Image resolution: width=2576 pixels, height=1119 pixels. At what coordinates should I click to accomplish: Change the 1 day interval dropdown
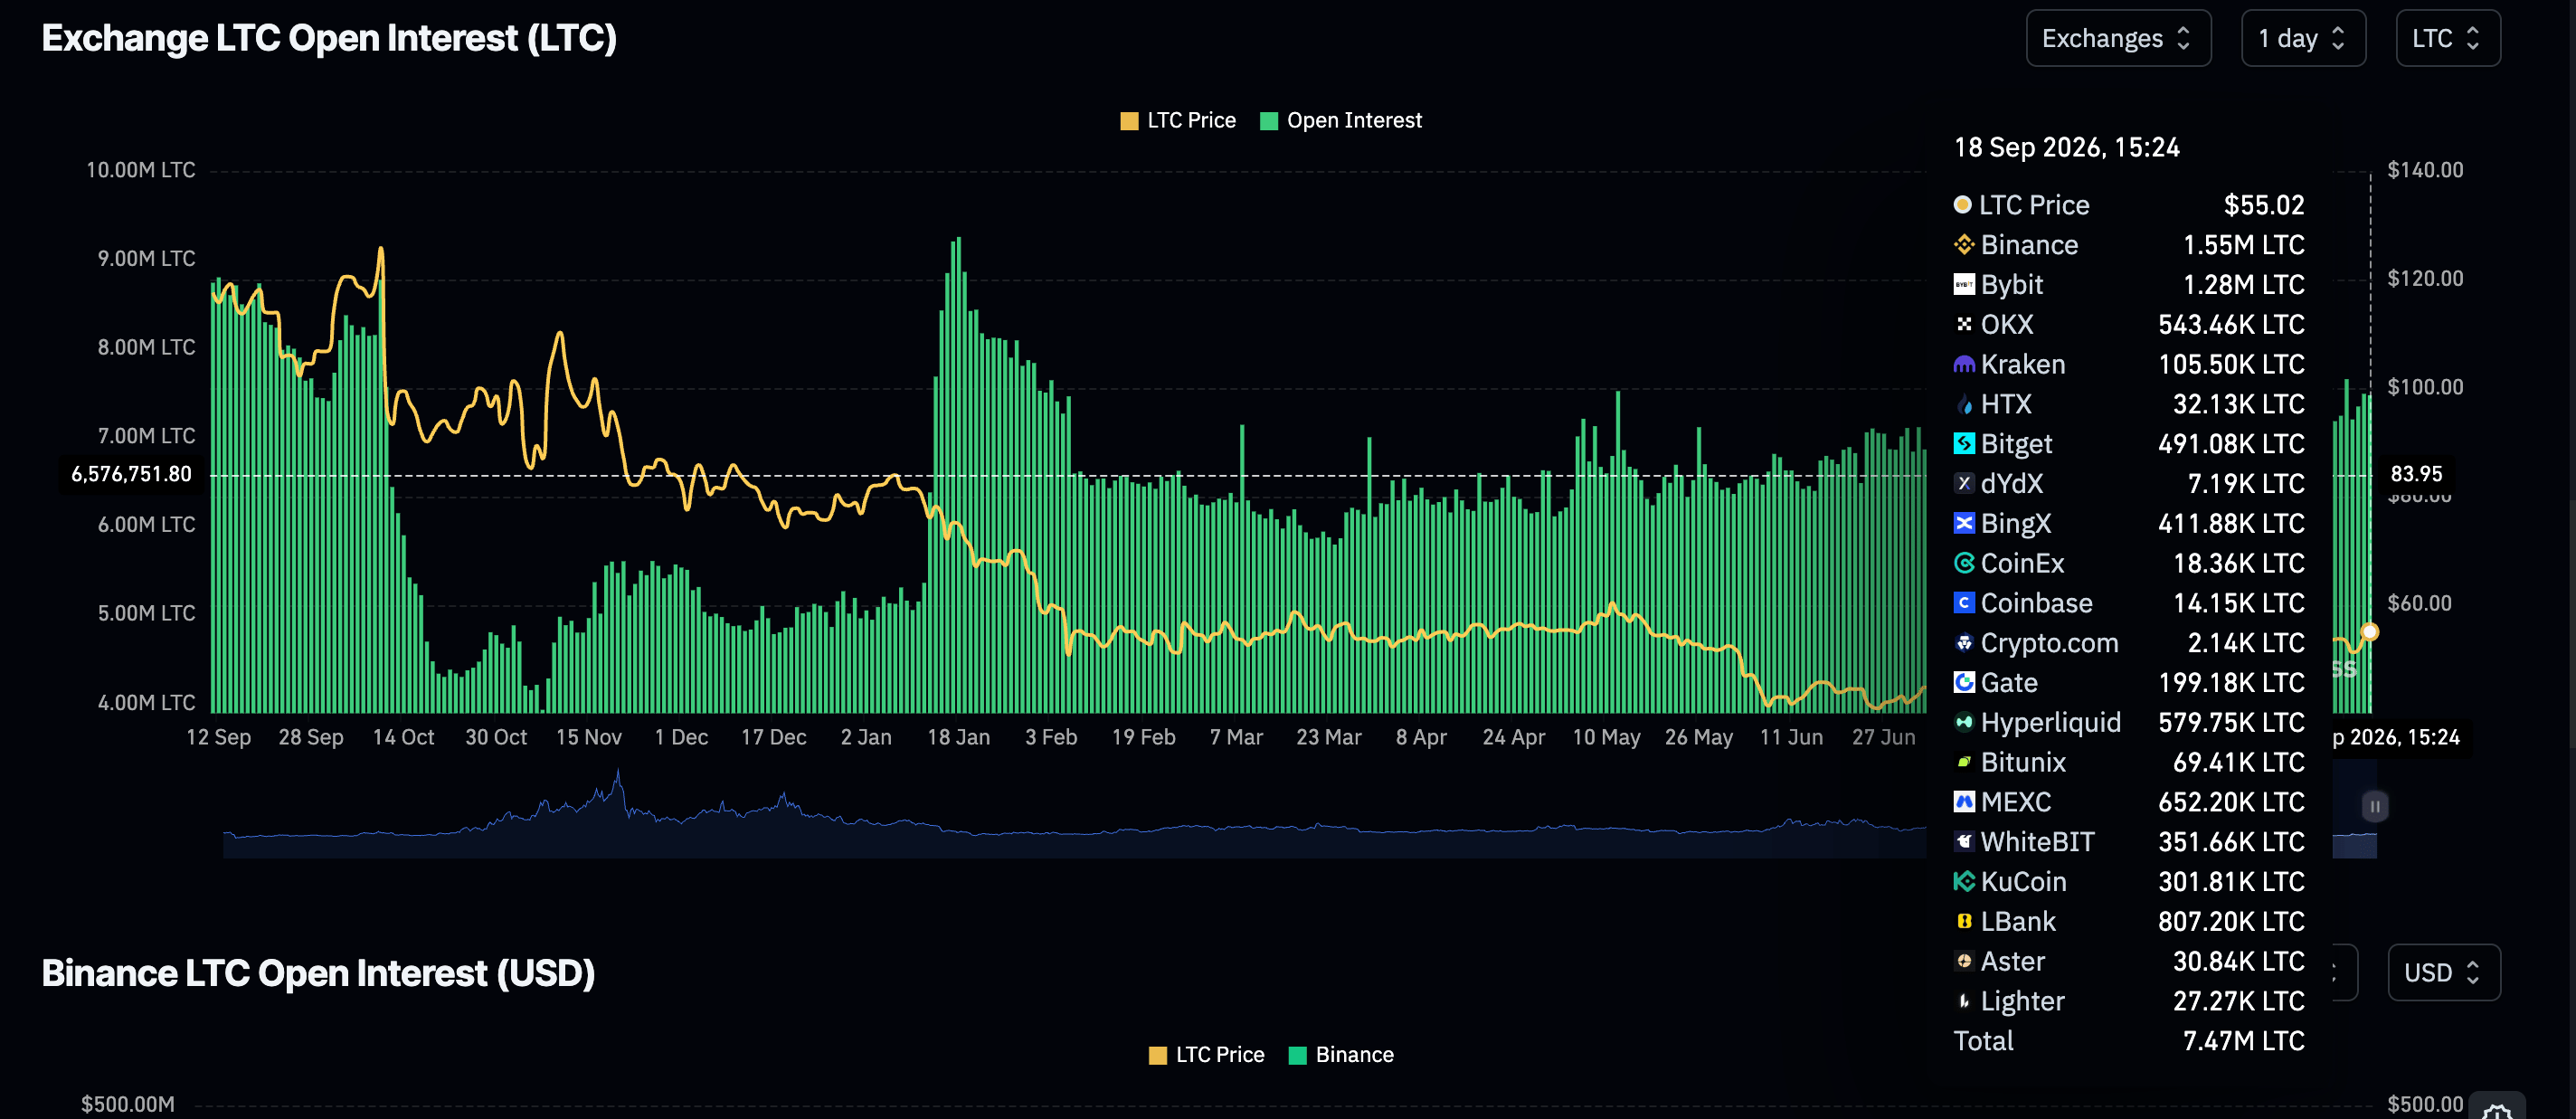click(2303, 38)
